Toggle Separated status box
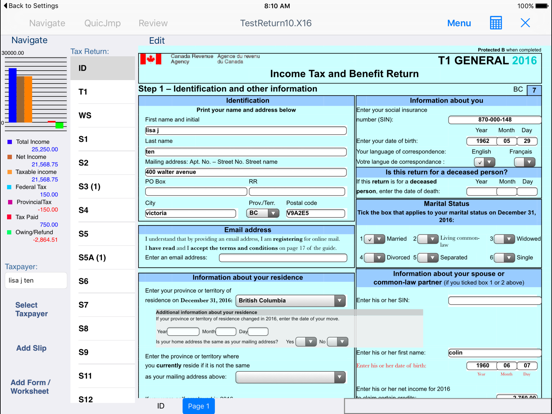Image resolution: width=552 pixels, height=414 pixels. (428, 258)
